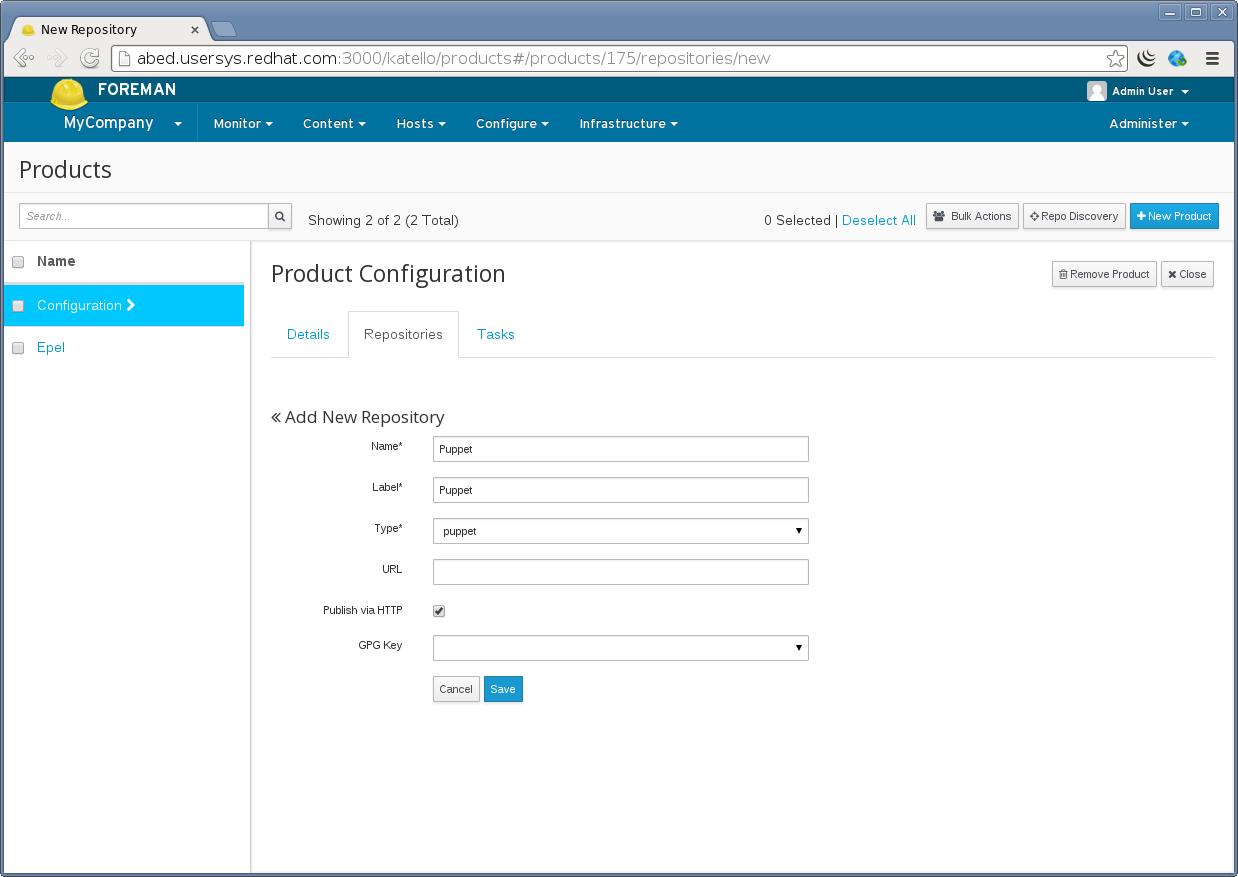Click the double-chevron back to repositories
Screen dimensions: 1238x877
click(x=276, y=417)
